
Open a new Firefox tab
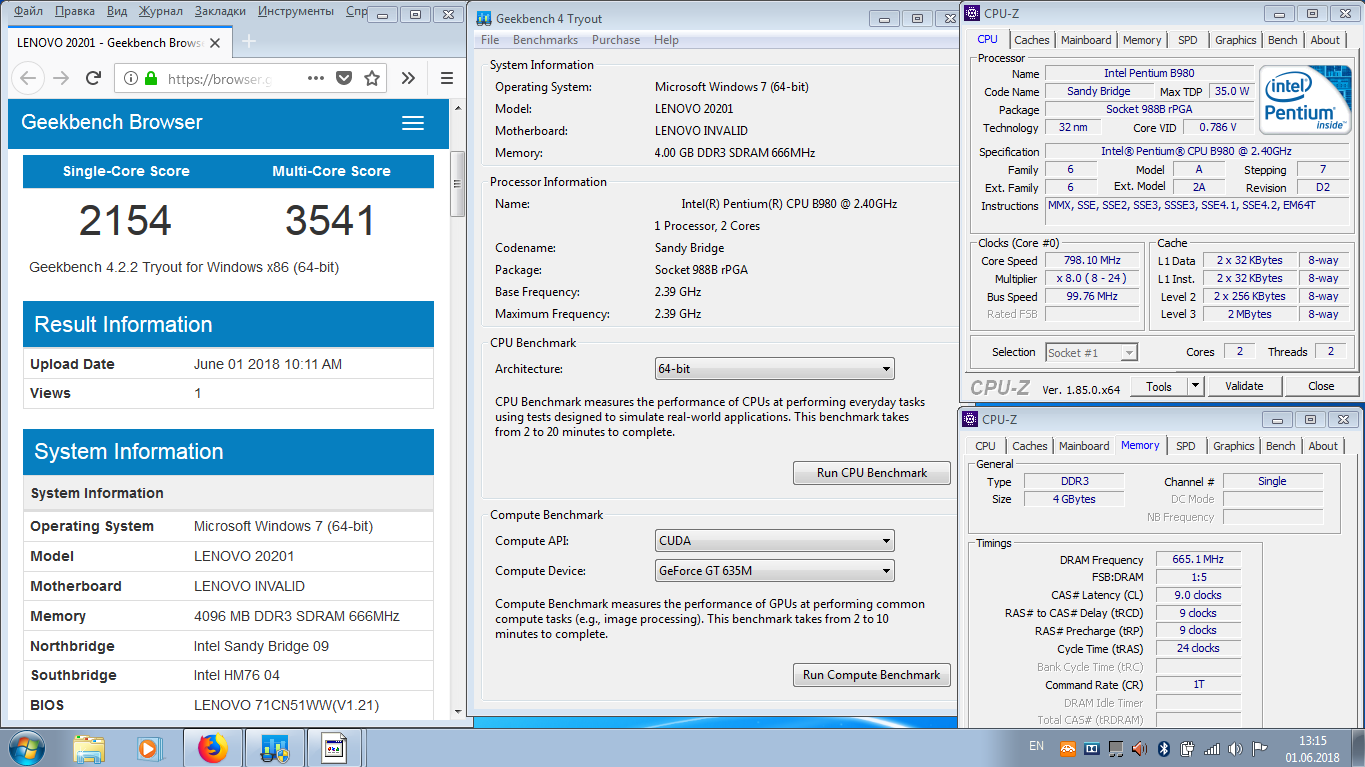coord(250,41)
